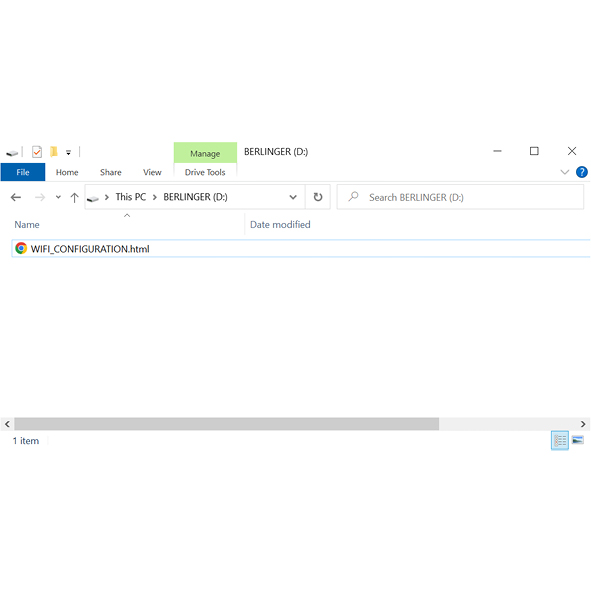Open the File menu tab
This screenshot has width=591, height=591.
23,172
